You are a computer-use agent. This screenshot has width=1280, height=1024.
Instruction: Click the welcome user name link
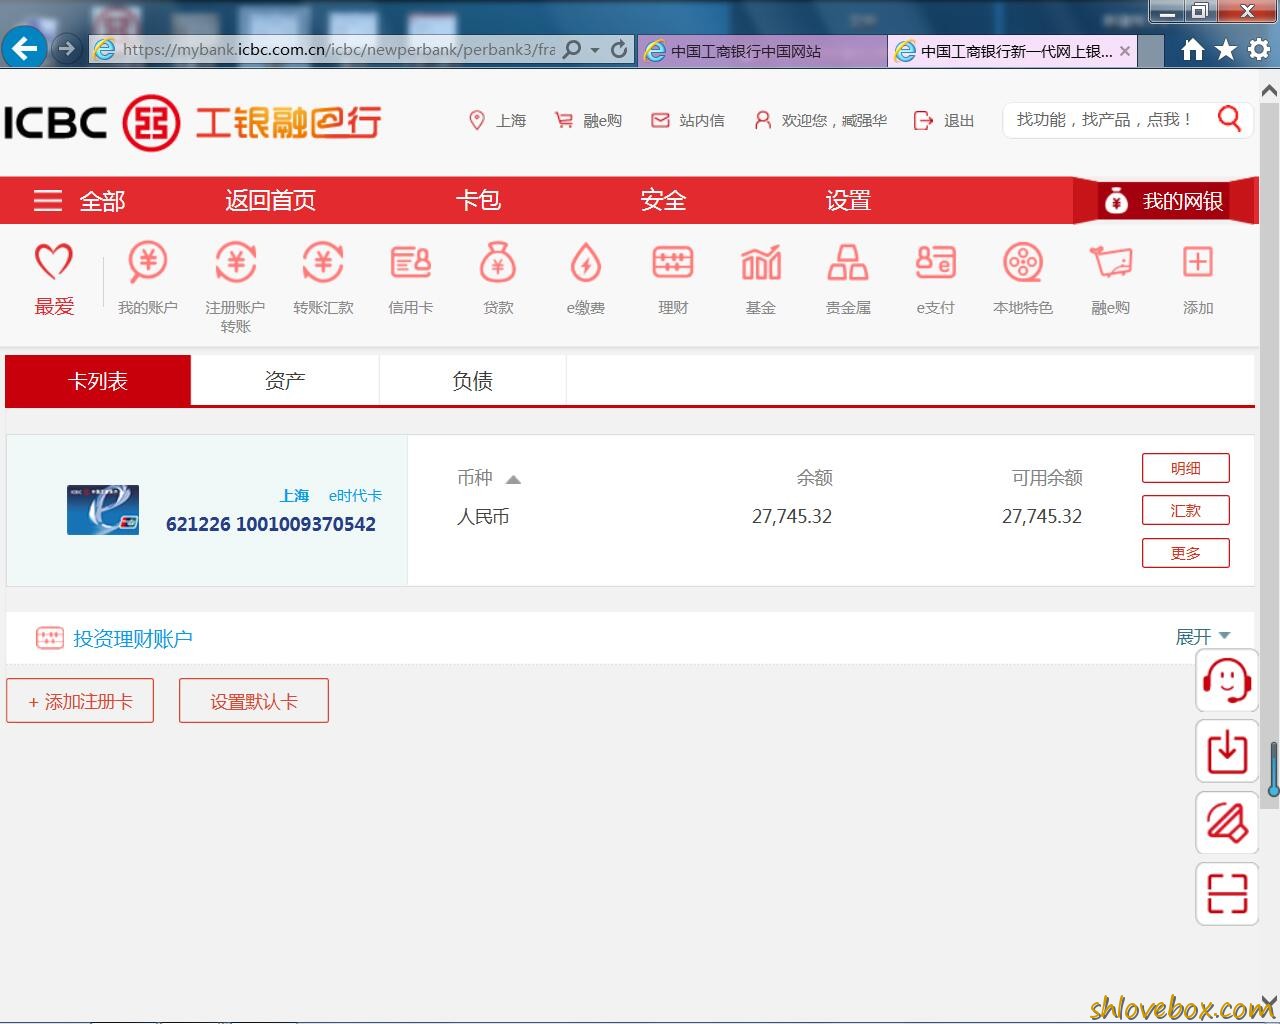click(821, 121)
